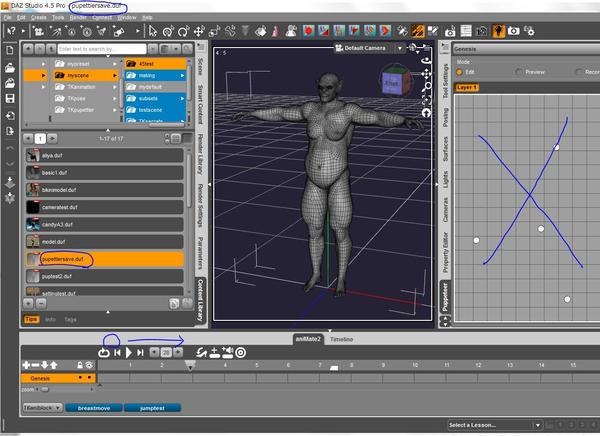The height and width of the screenshot is (436, 600).
Task: Select the cameratest.duf file
Action: click(x=104, y=207)
